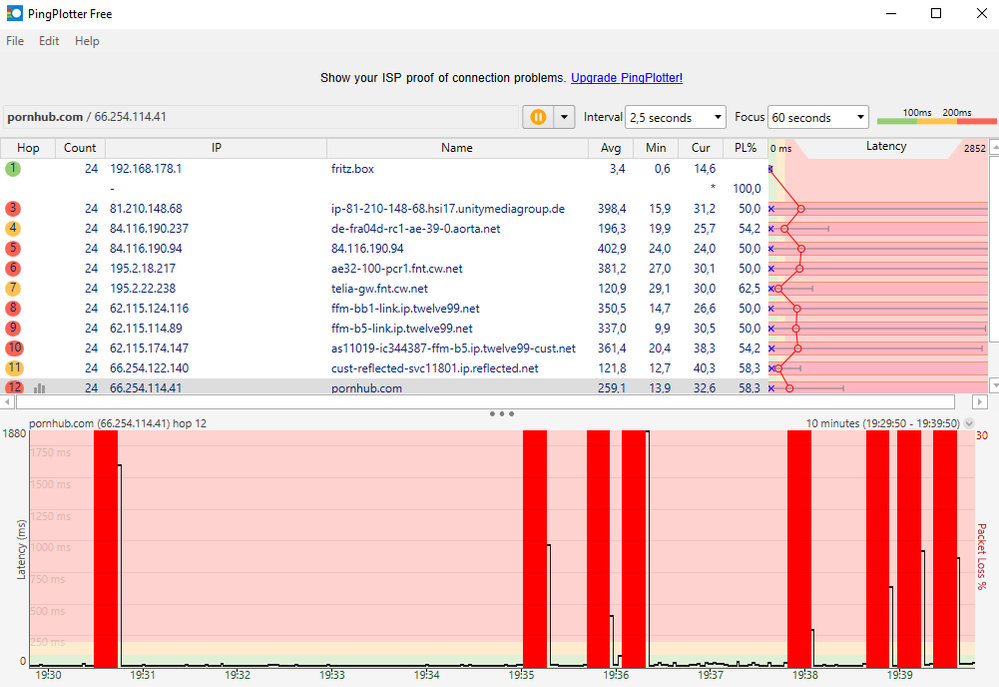Click hop 9 red circle icon
This screenshot has width=999, height=687.
[13, 328]
